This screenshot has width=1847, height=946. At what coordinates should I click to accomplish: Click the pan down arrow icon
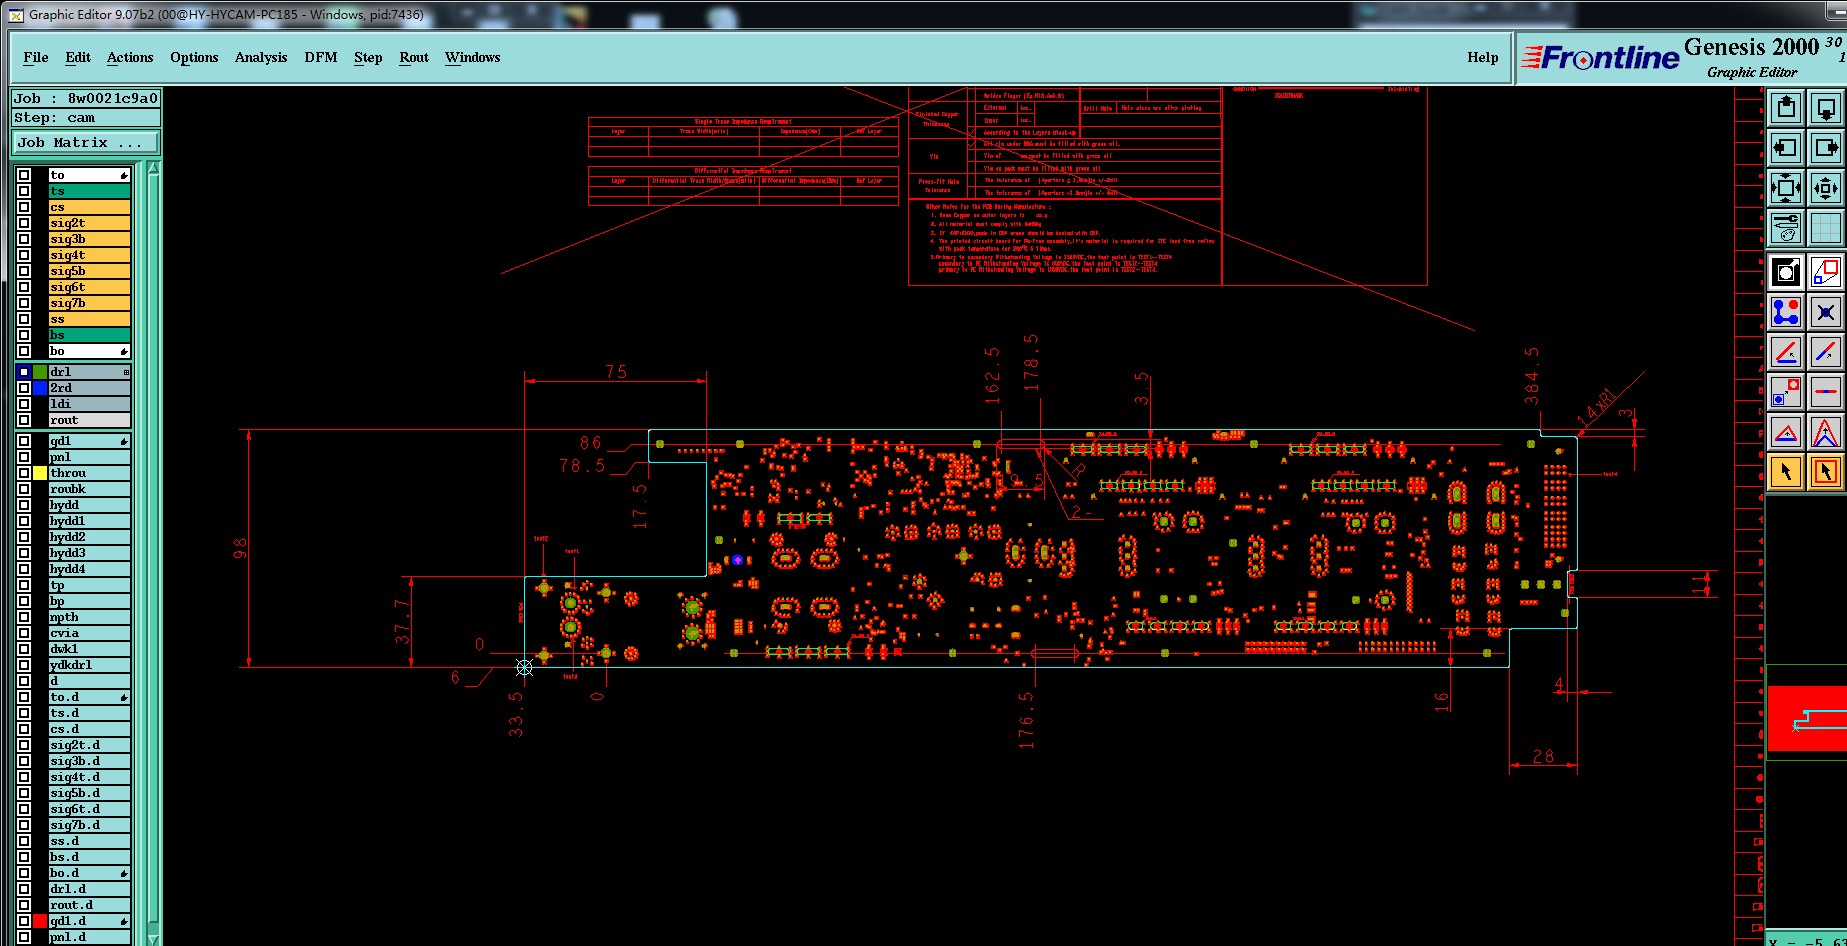pos(1825,108)
